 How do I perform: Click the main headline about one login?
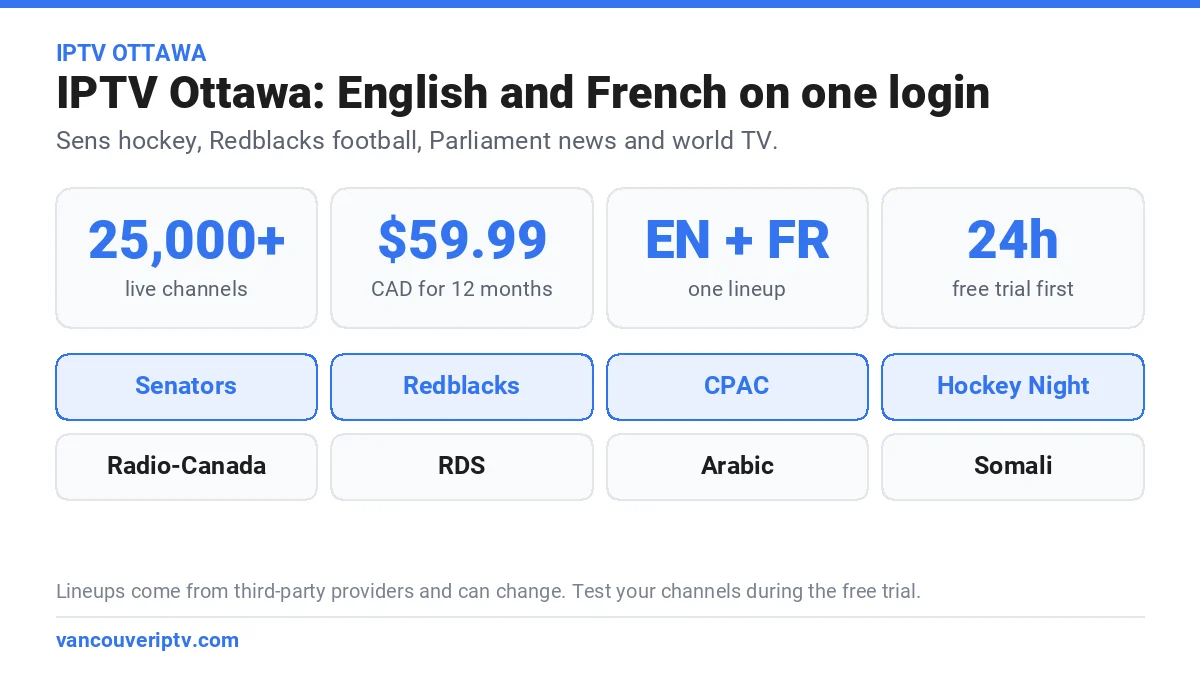coord(523,93)
